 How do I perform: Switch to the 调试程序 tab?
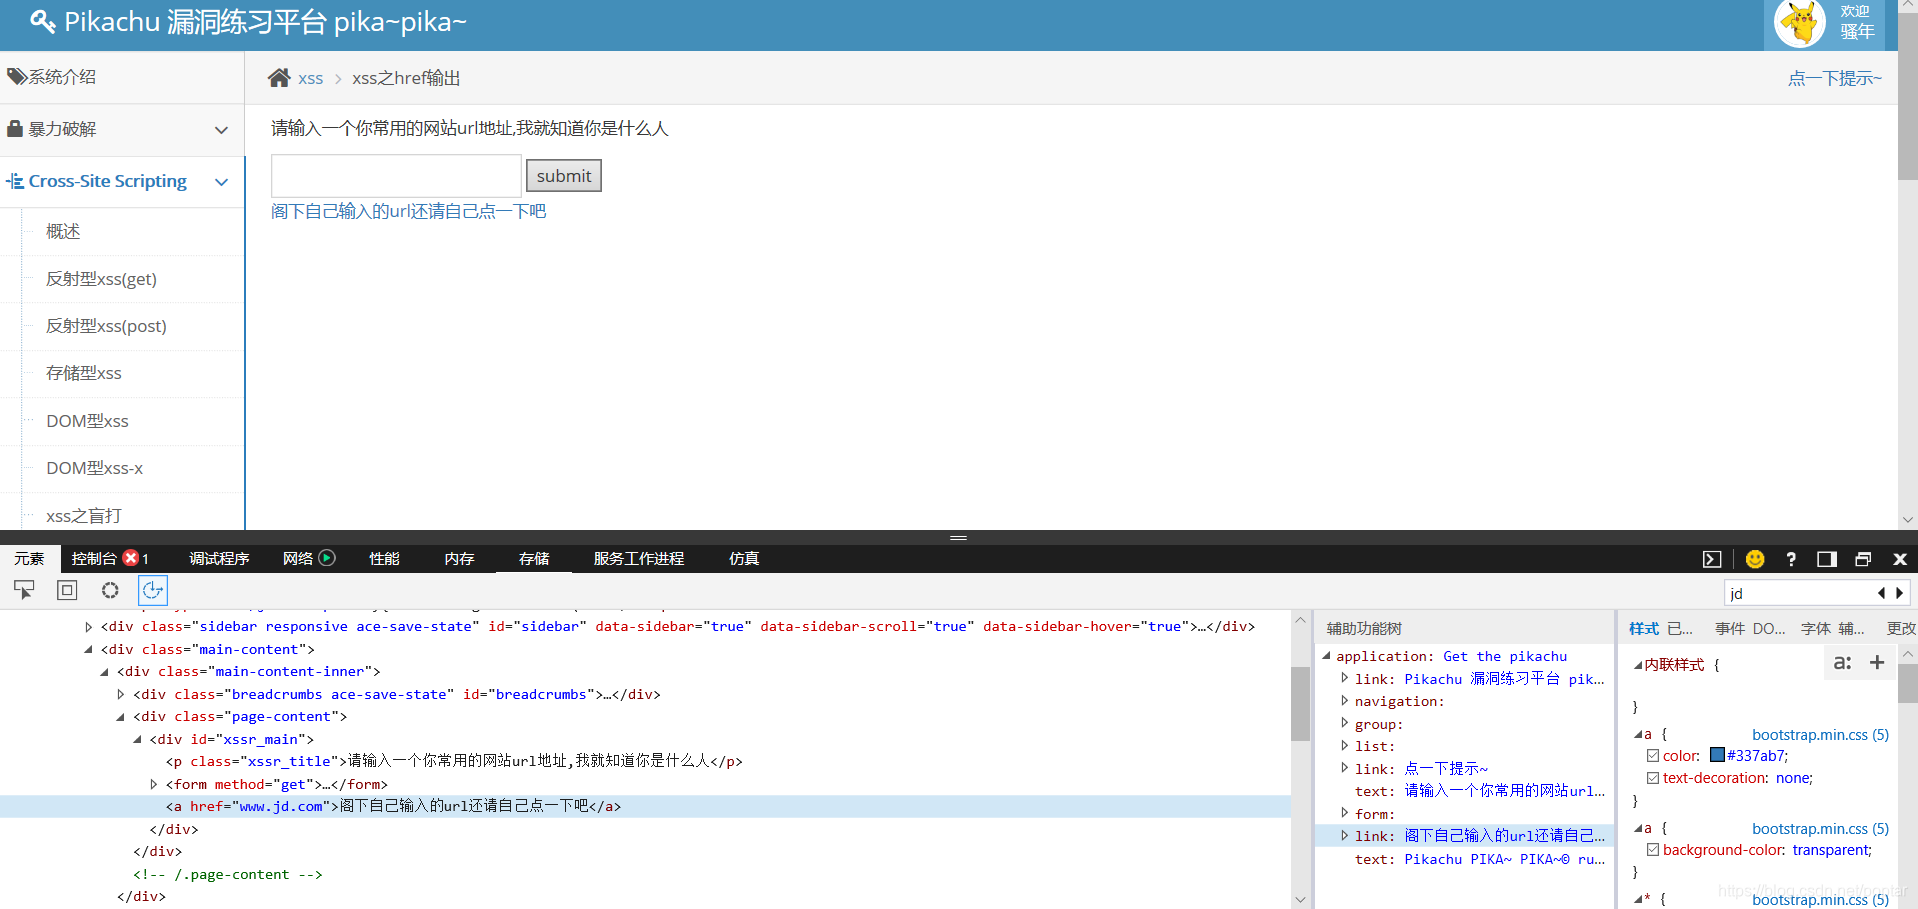[219, 558]
